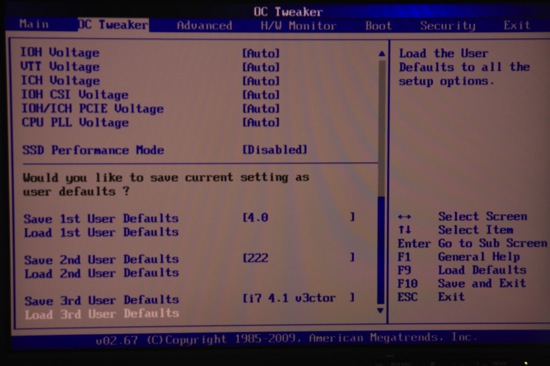This screenshot has width=550, height=366.
Task: Choose Load 2nd User Defaults
Action: pyautogui.click(x=101, y=273)
